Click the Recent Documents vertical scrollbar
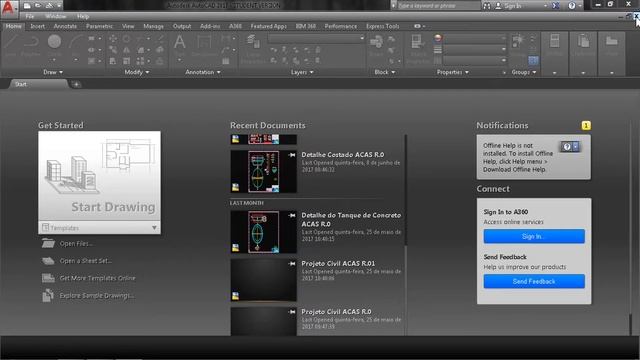This screenshot has width=640, height=360. 406,235
